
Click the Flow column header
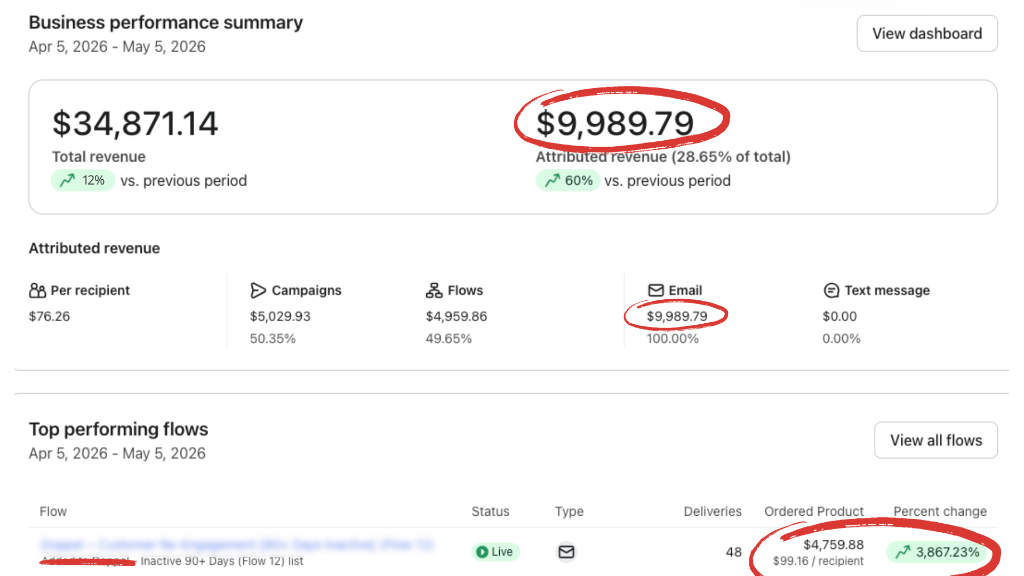click(53, 511)
